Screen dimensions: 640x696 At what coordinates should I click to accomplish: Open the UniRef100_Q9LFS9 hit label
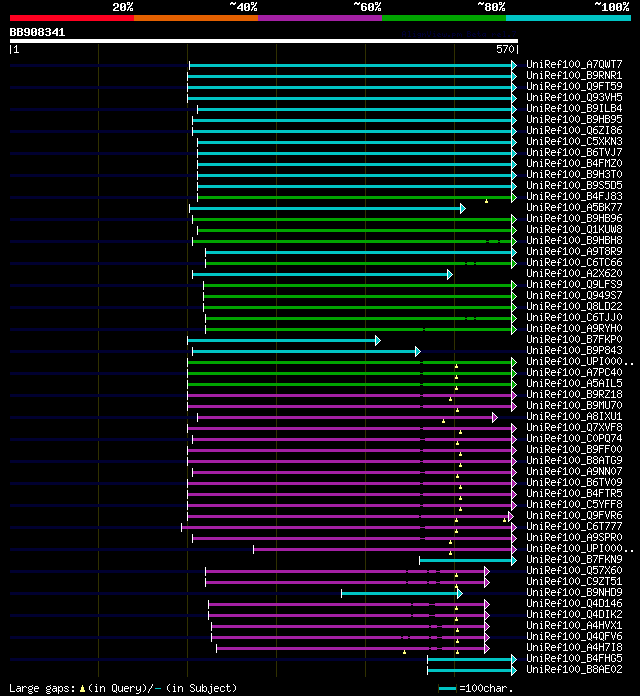tap(574, 284)
